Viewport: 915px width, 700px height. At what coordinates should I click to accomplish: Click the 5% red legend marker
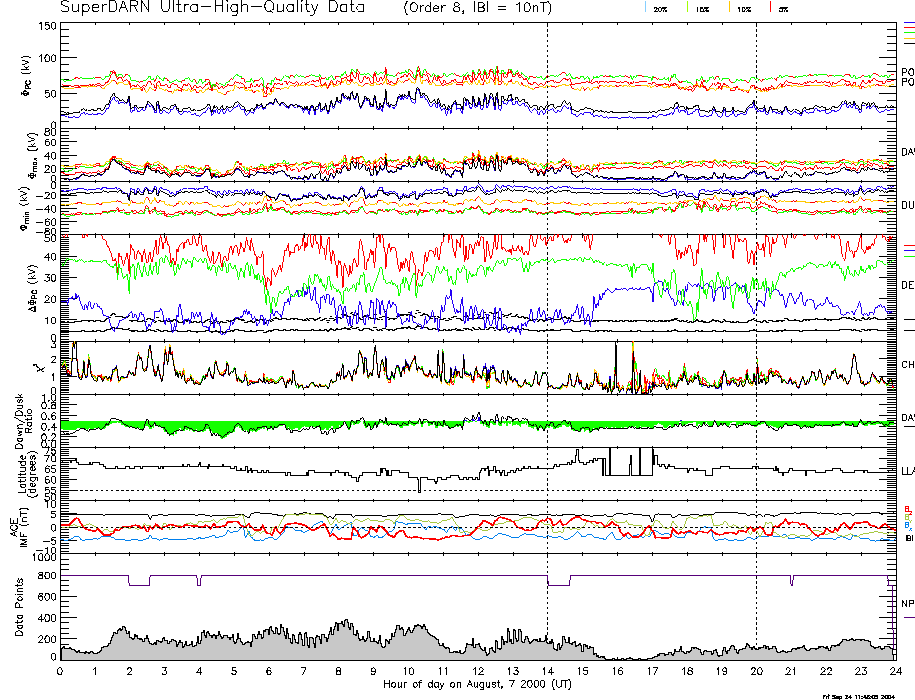tap(771, 8)
